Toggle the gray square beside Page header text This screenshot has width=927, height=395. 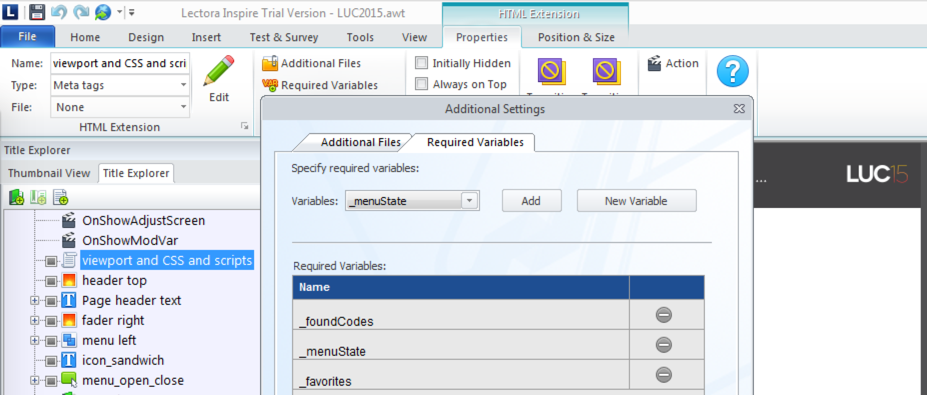click(x=51, y=301)
